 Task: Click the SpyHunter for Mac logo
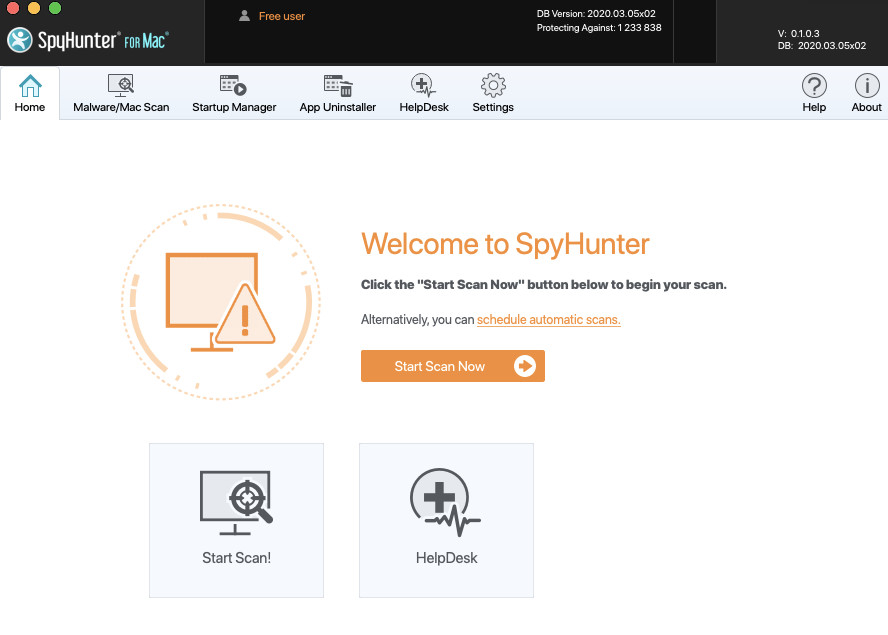pyautogui.click(x=88, y=40)
